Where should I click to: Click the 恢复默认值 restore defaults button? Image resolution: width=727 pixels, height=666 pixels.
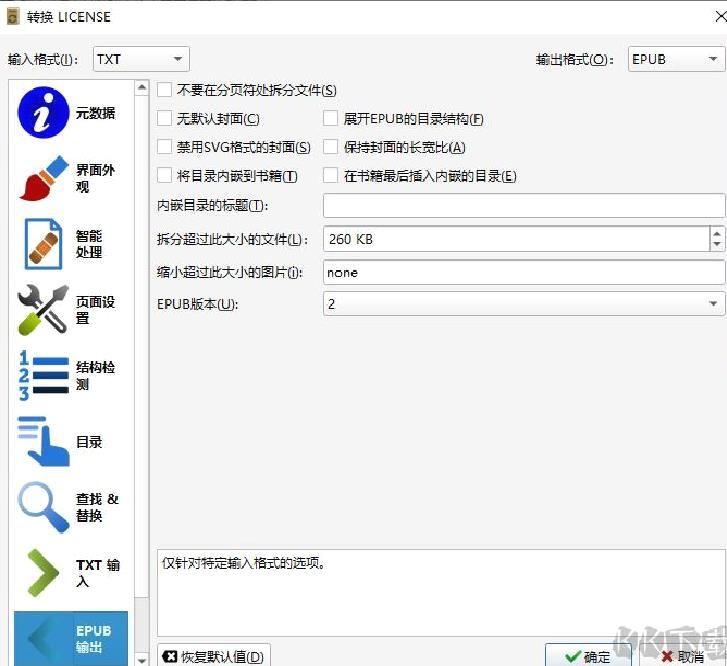214,656
